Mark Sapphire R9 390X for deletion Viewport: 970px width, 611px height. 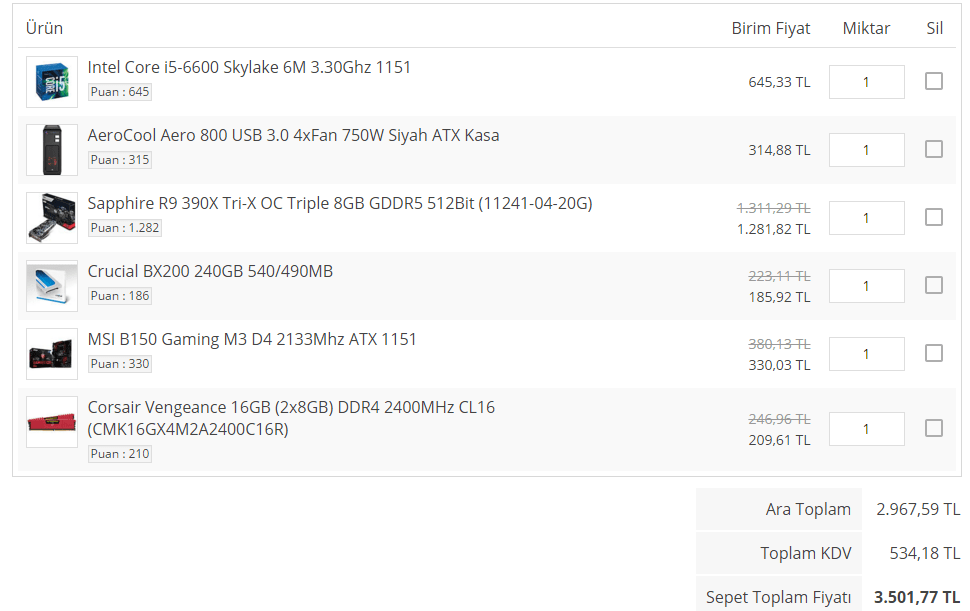[934, 217]
